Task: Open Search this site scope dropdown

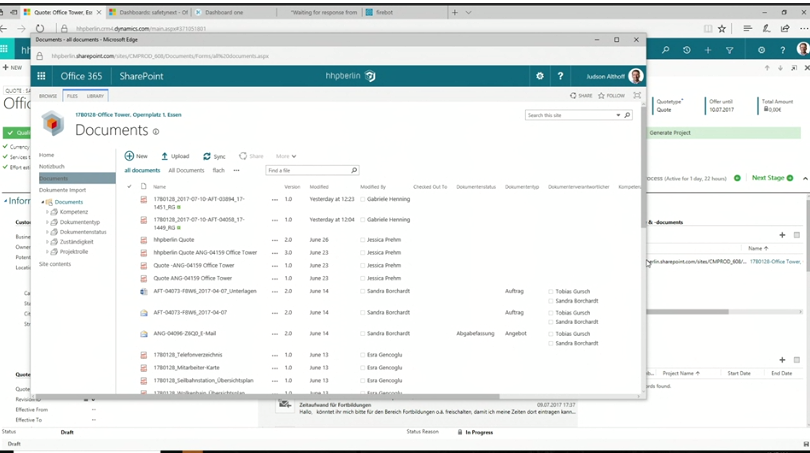Action: (618, 115)
